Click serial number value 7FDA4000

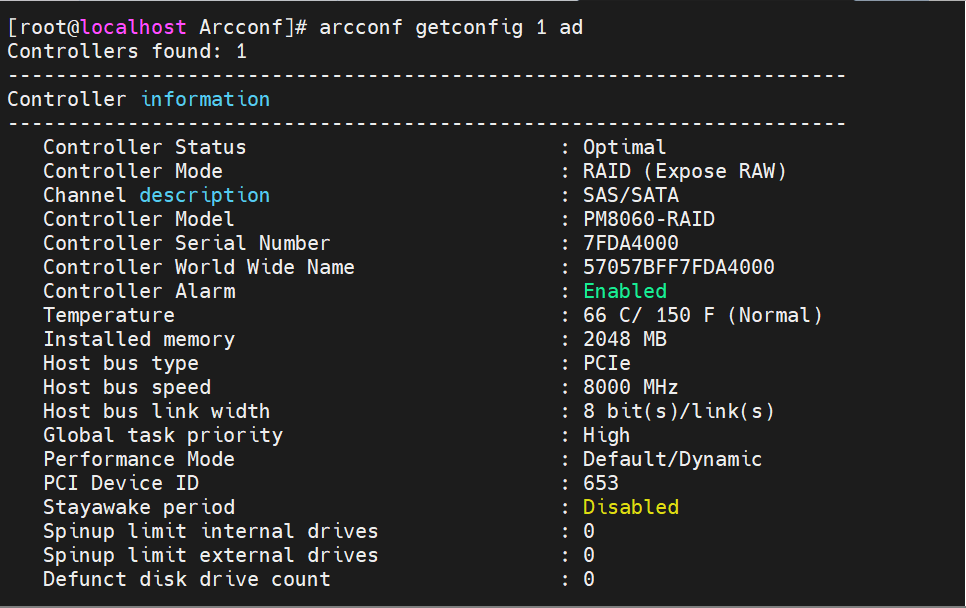click(631, 243)
